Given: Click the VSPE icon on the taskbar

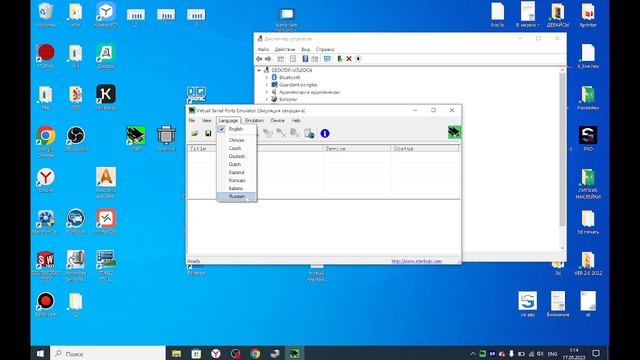Looking at the screenshot, I should click(x=295, y=353).
